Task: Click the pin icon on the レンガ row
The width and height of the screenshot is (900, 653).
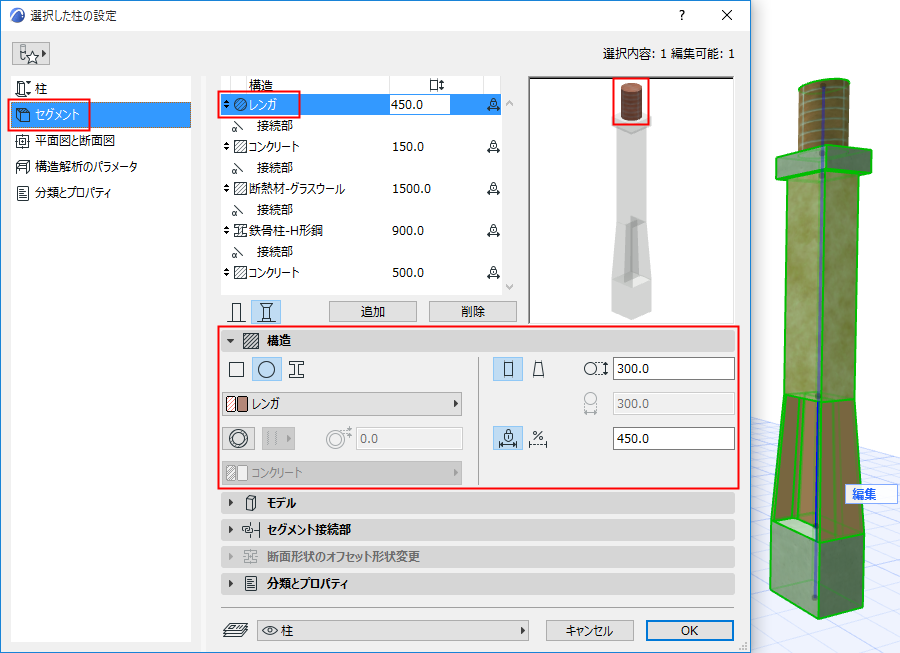Action: 492,103
